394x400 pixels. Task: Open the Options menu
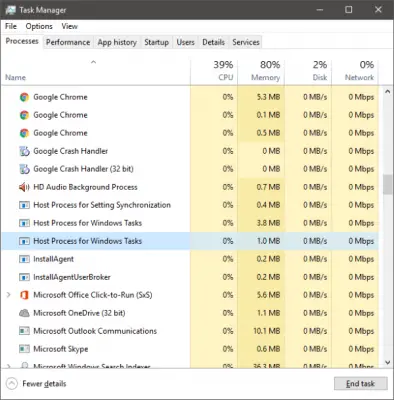(39, 26)
